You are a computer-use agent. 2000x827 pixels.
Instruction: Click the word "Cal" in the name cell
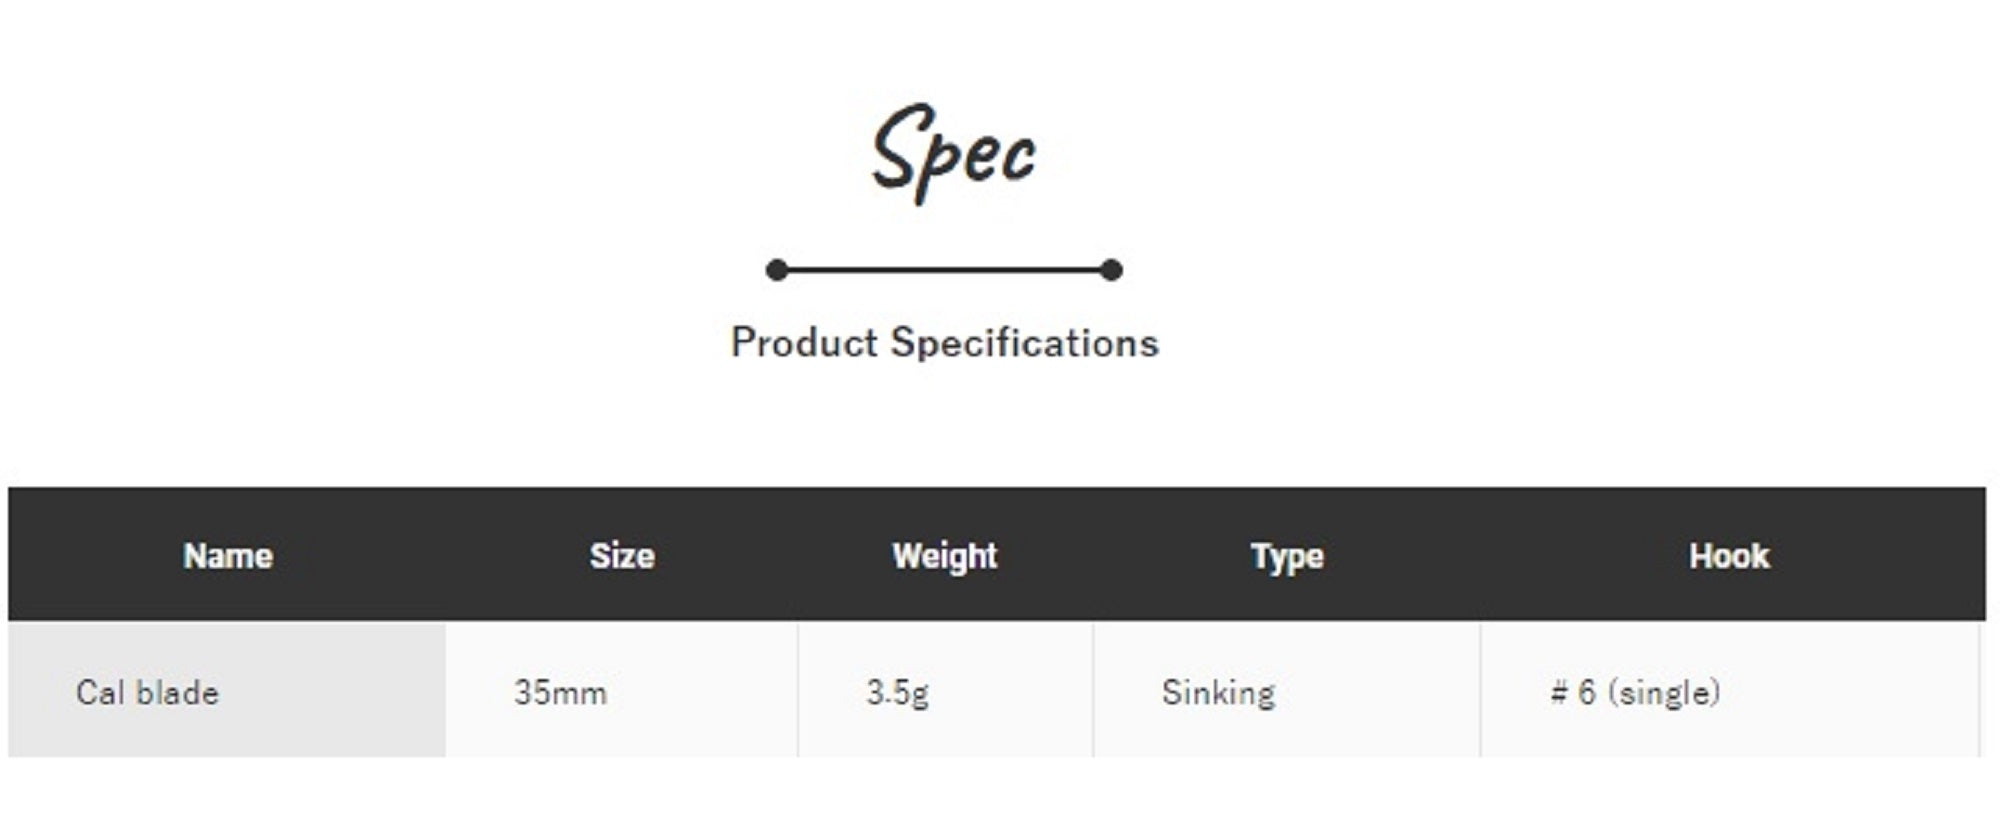point(98,693)
